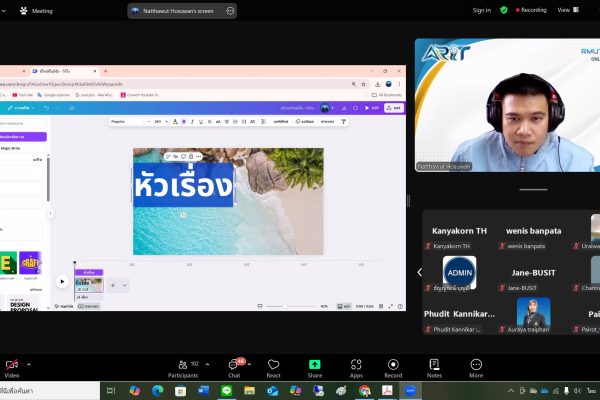
Task: Select the Kanyakorn TH participant tile
Action: point(459,231)
